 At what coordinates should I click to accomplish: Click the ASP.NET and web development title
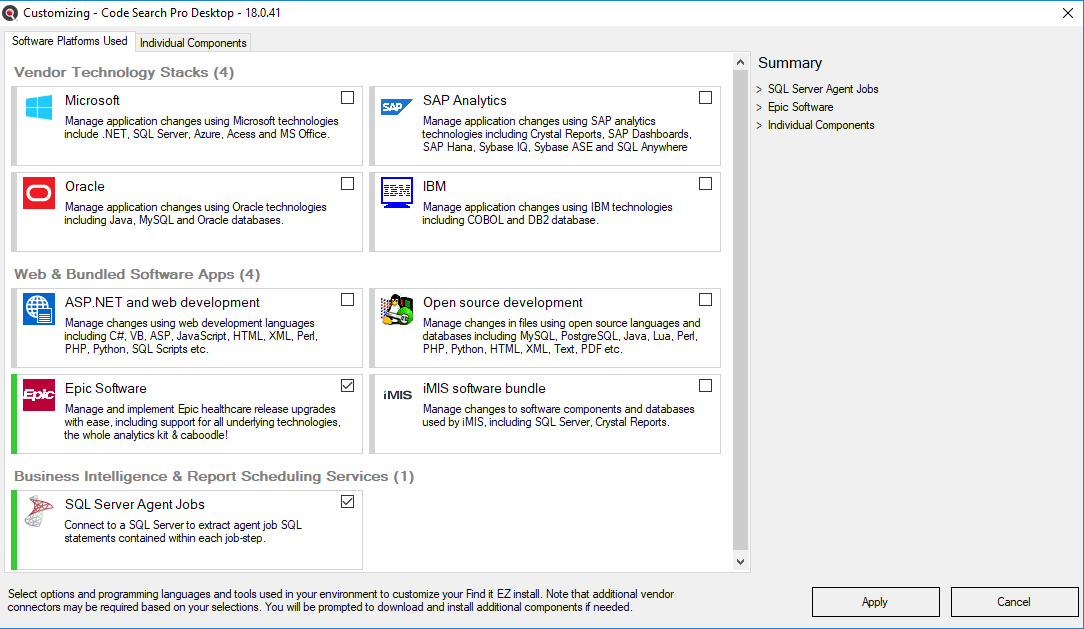162,303
